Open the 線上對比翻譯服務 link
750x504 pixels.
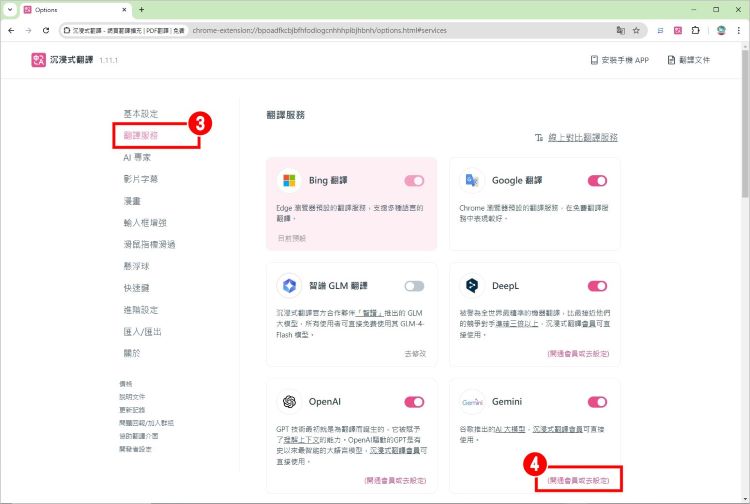[583, 138]
